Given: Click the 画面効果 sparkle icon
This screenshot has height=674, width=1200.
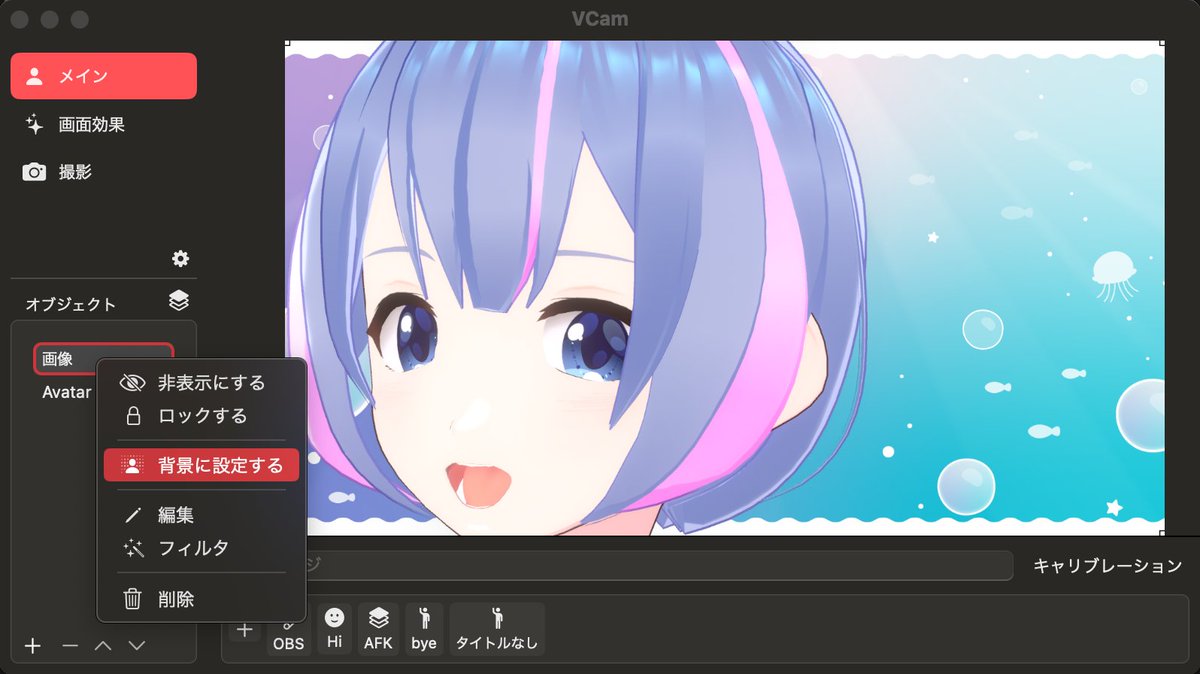Looking at the screenshot, I should [35, 124].
